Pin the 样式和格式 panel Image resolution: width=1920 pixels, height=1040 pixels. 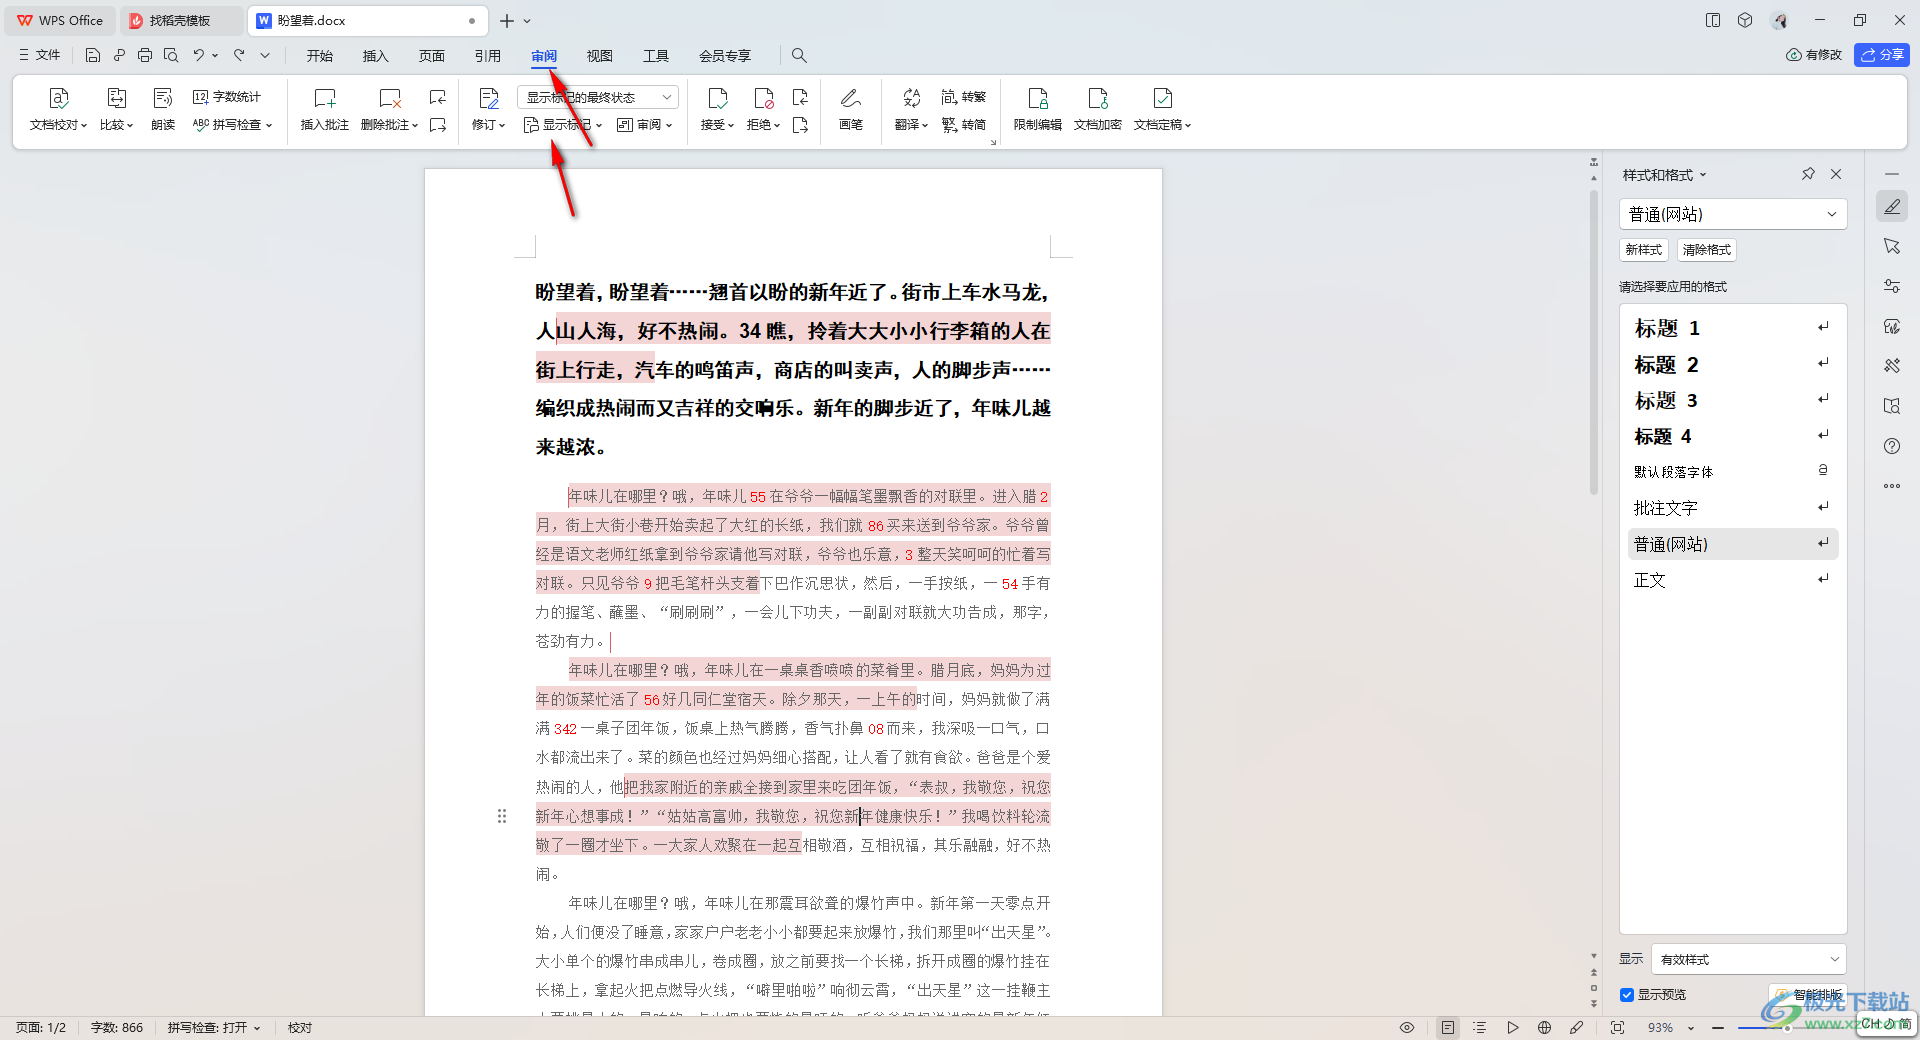(x=1808, y=174)
